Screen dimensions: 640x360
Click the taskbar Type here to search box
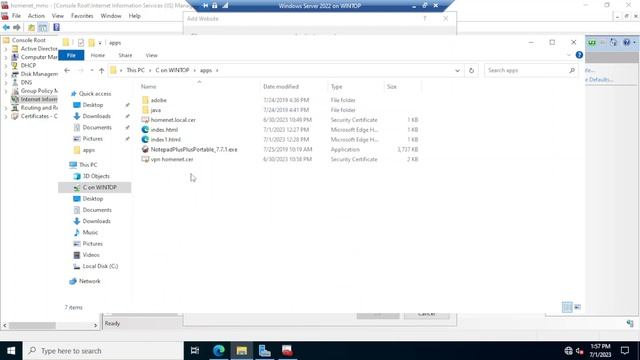103,351
